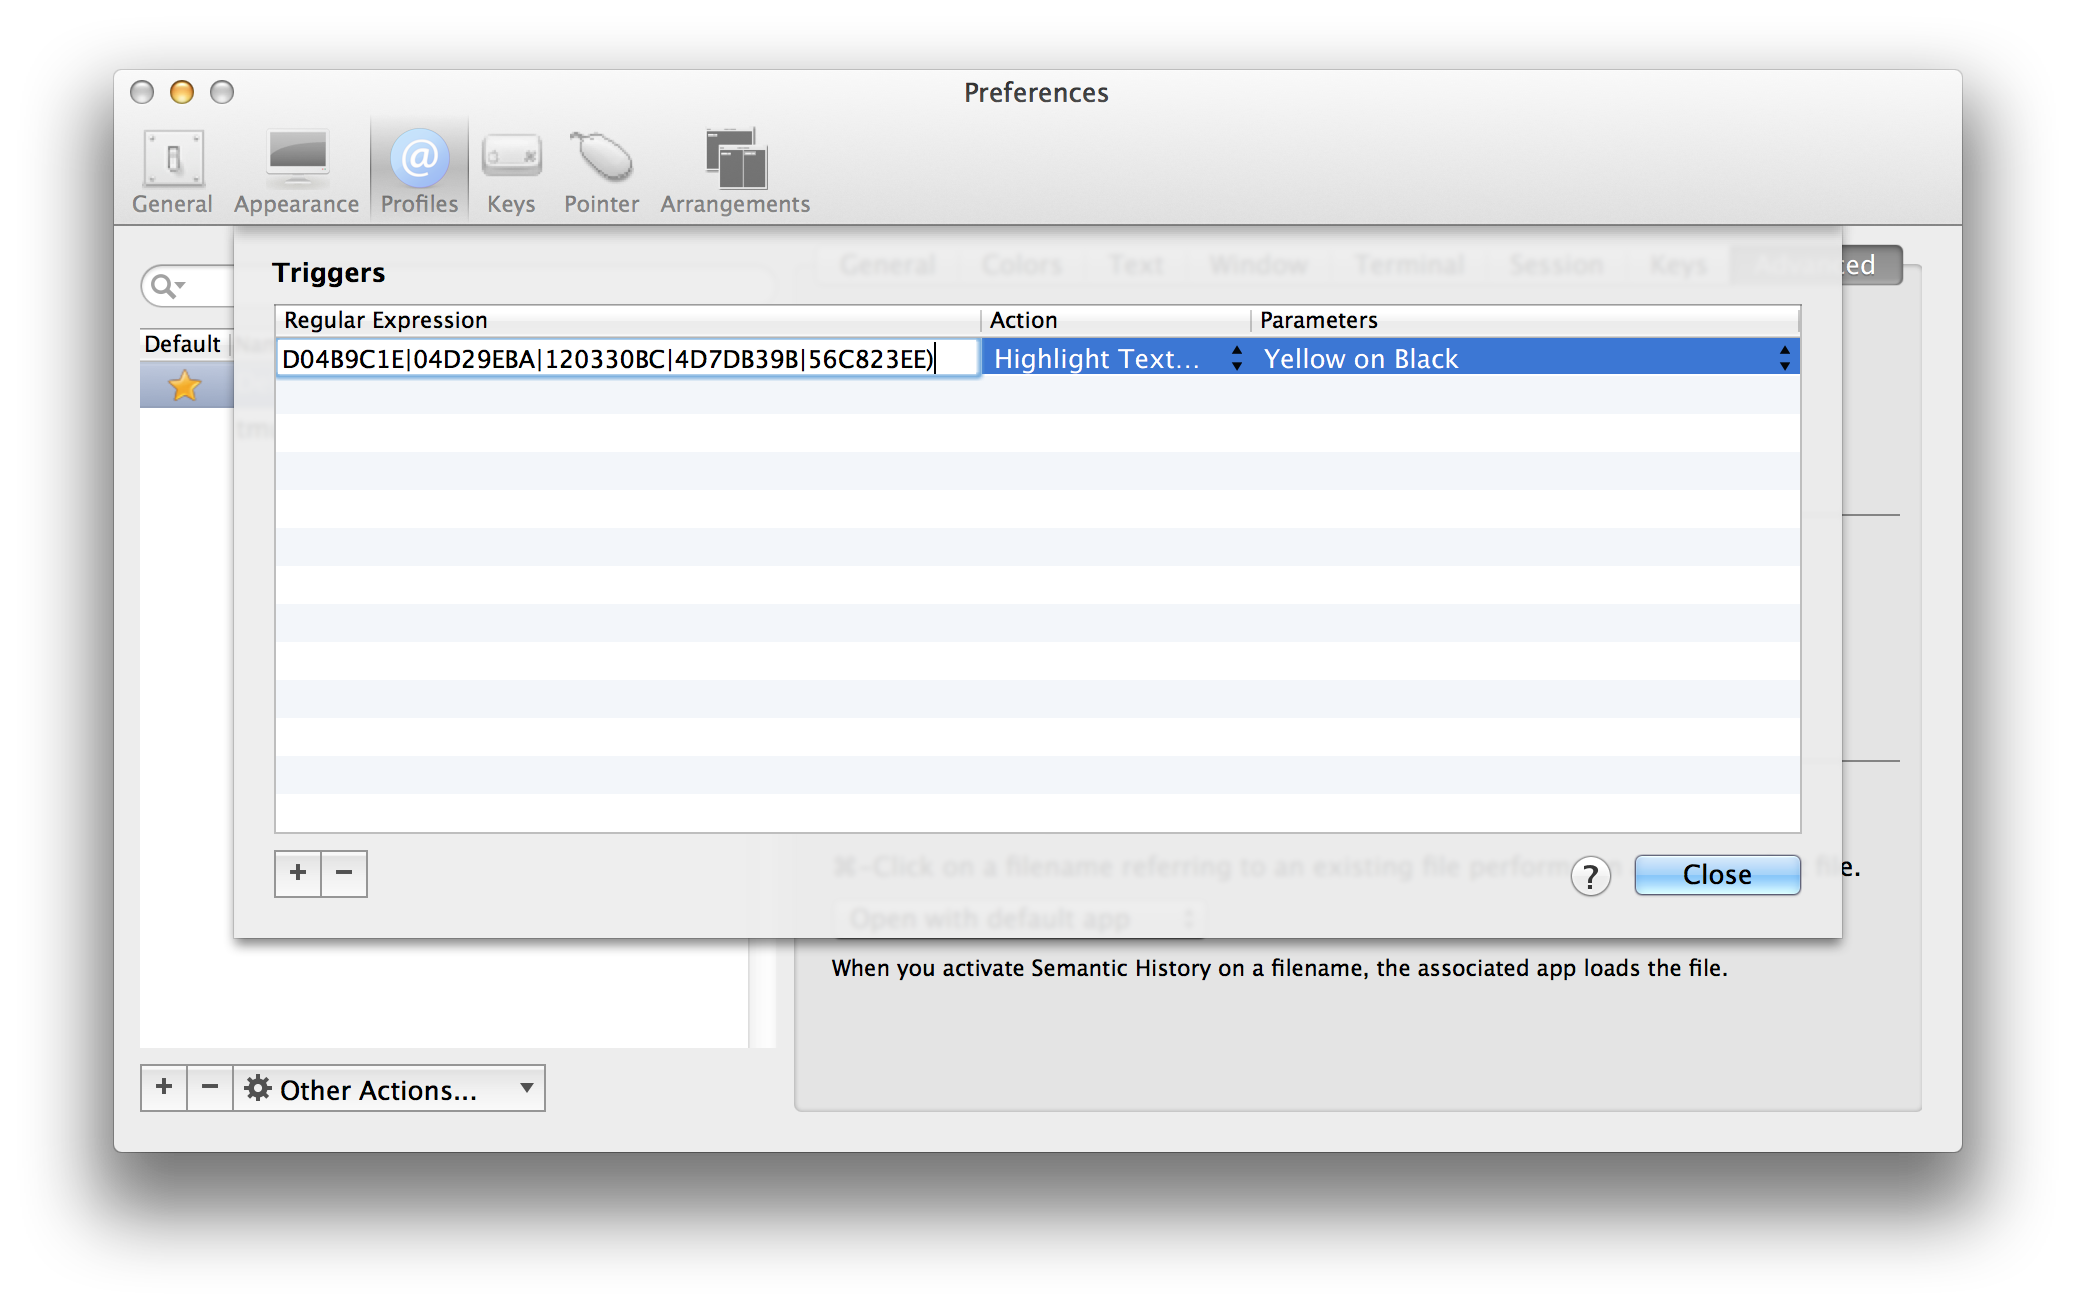
Task: Close the Triggers sheet
Action: (x=1716, y=875)
